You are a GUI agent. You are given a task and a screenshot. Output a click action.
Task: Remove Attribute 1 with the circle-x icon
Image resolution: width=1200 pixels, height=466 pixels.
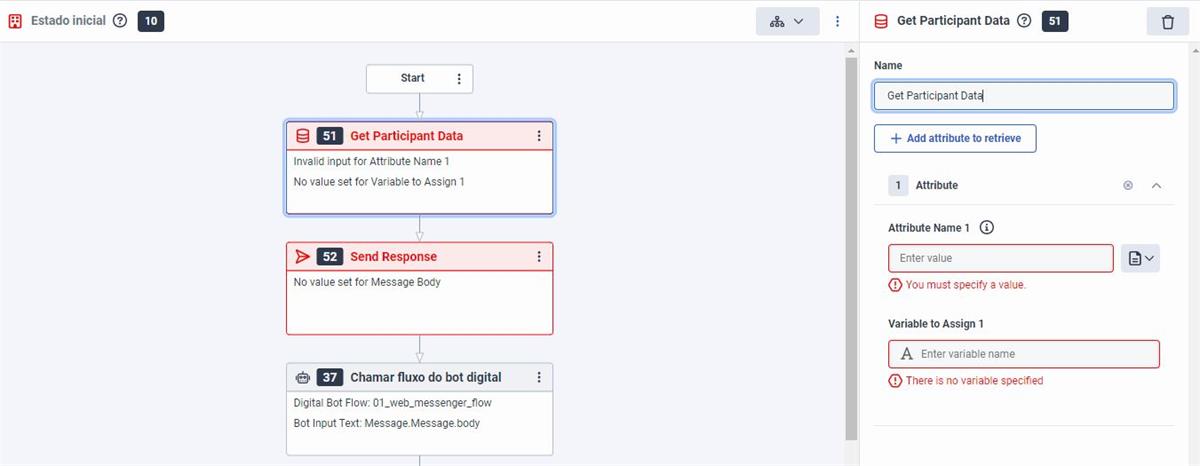tap(1128, 185)
